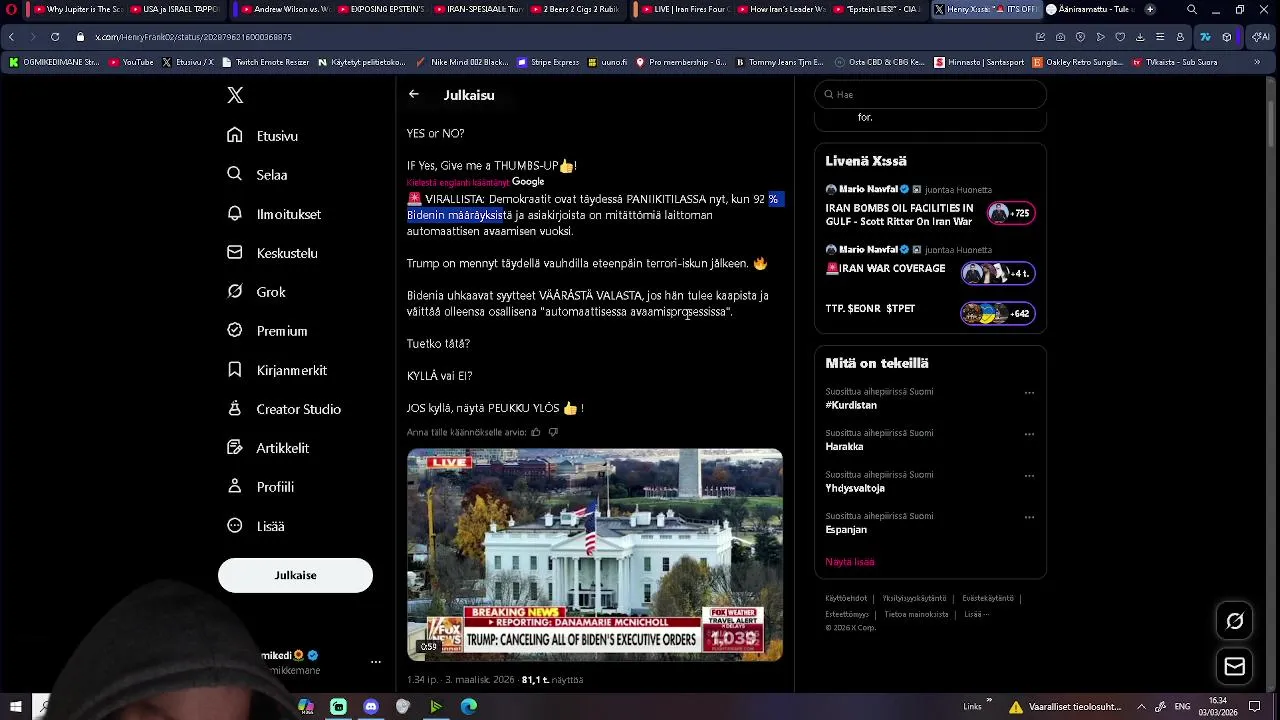Open the floating messages drawer

[x=1235, y=666]
